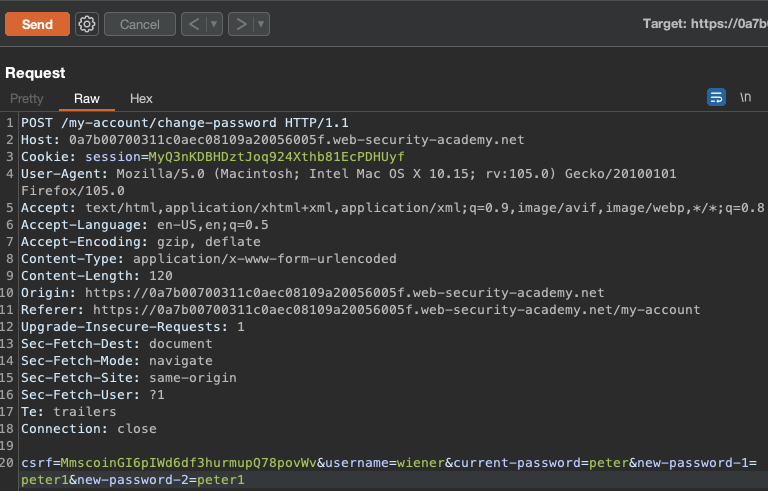Click the Host header line

(272, 140)
